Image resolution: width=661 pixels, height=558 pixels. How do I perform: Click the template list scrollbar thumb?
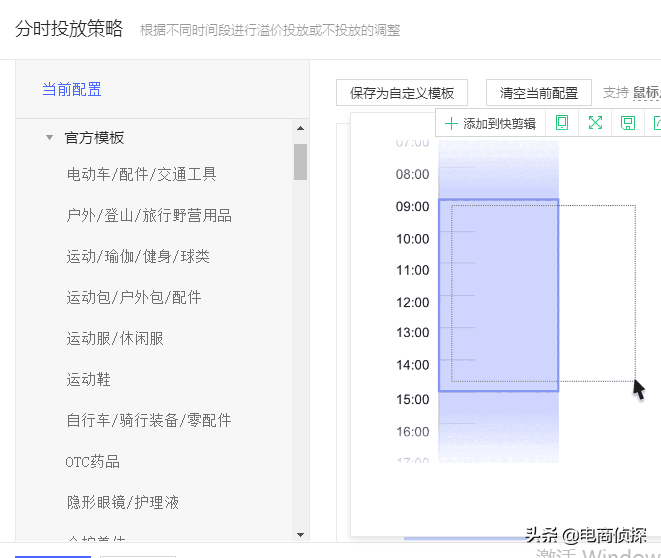pos(300,162)
